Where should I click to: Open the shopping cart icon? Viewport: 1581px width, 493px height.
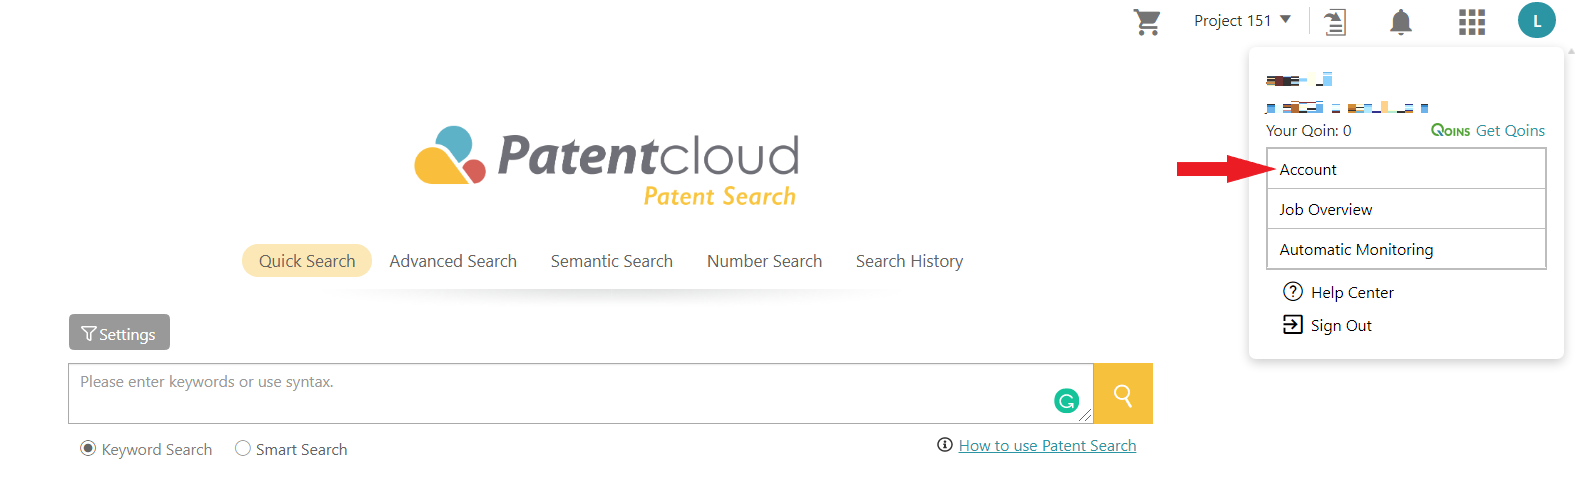[x=1147, y=22]
